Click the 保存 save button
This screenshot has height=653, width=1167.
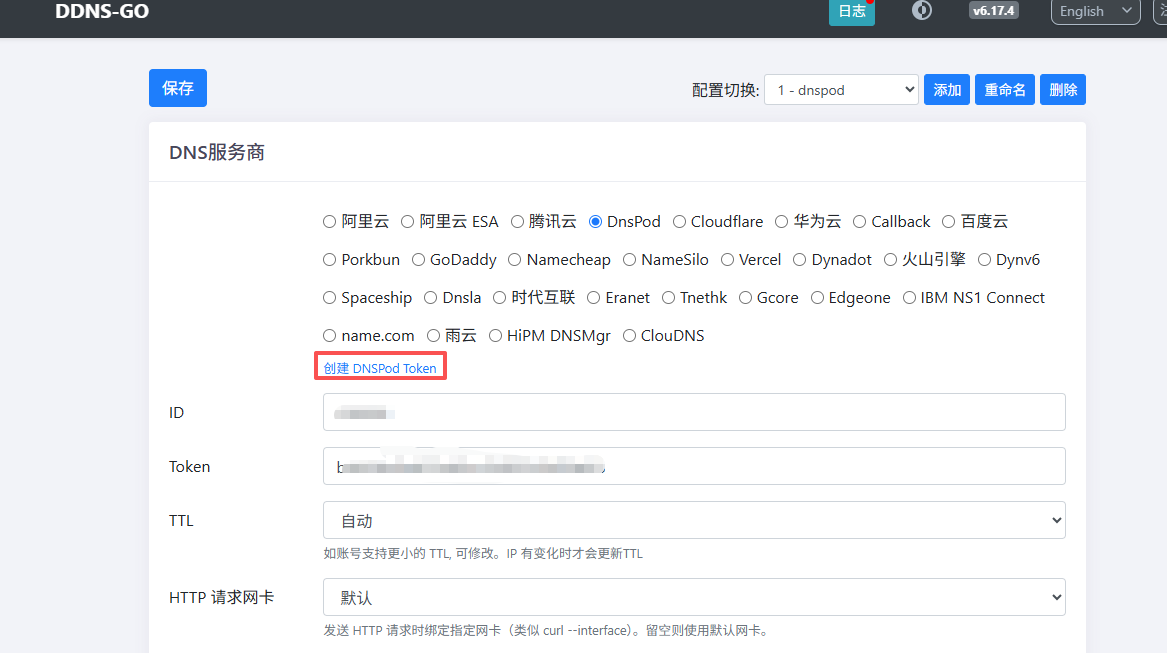tap(178, 88)
